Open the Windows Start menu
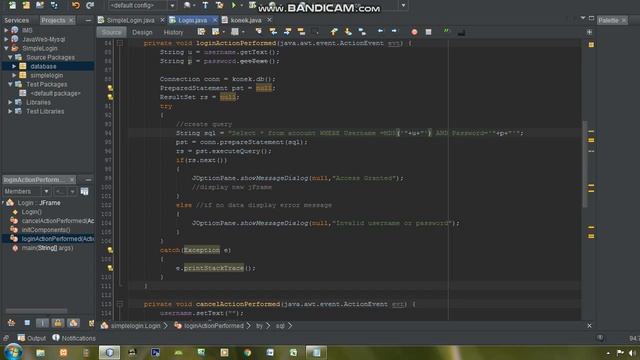Screen dimensions: 640x360 click(13, 352)
